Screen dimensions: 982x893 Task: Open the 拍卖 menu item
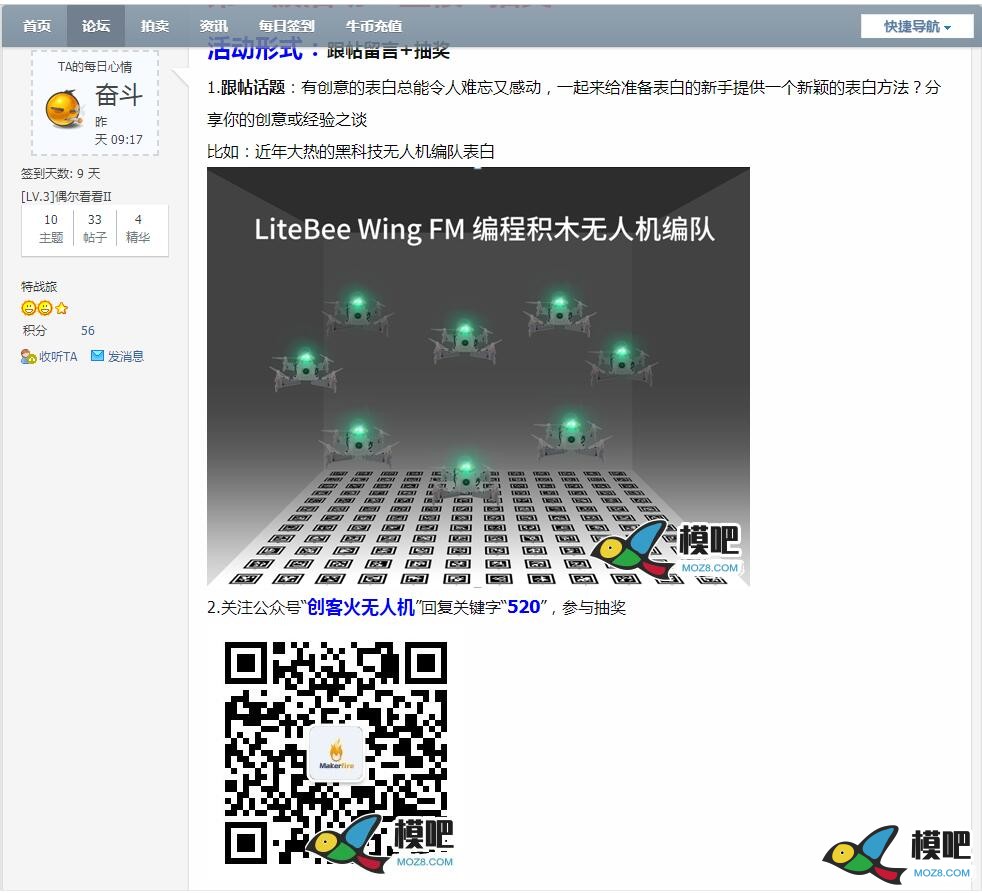155,26
